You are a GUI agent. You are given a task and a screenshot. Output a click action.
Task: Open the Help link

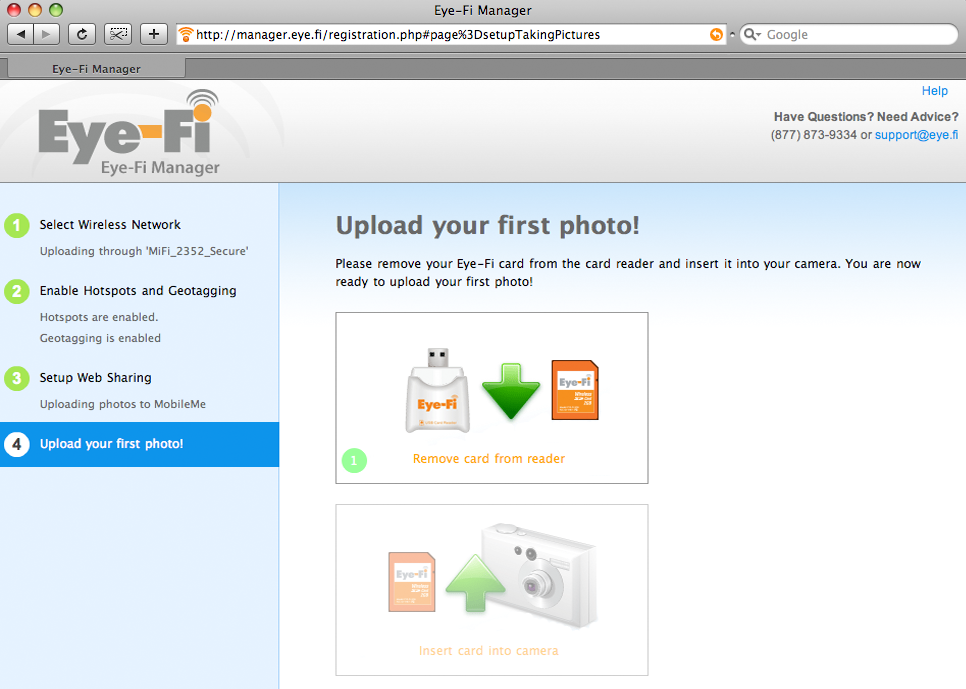(935, 91)
